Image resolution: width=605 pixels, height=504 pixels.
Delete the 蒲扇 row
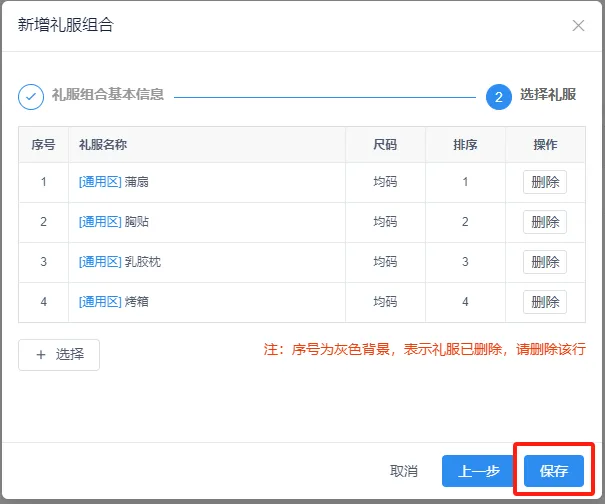tap(544, 182)
